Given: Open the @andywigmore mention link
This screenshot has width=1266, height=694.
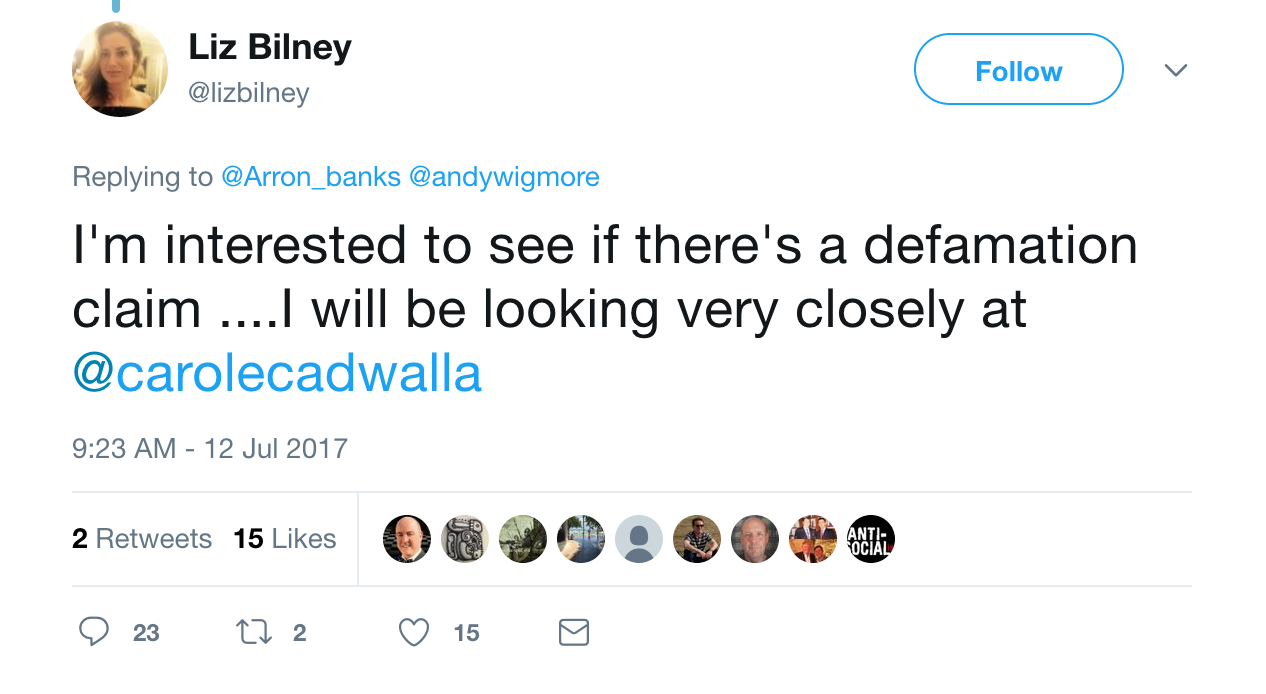Looking at the screenshot, I should tap(504, 177).
